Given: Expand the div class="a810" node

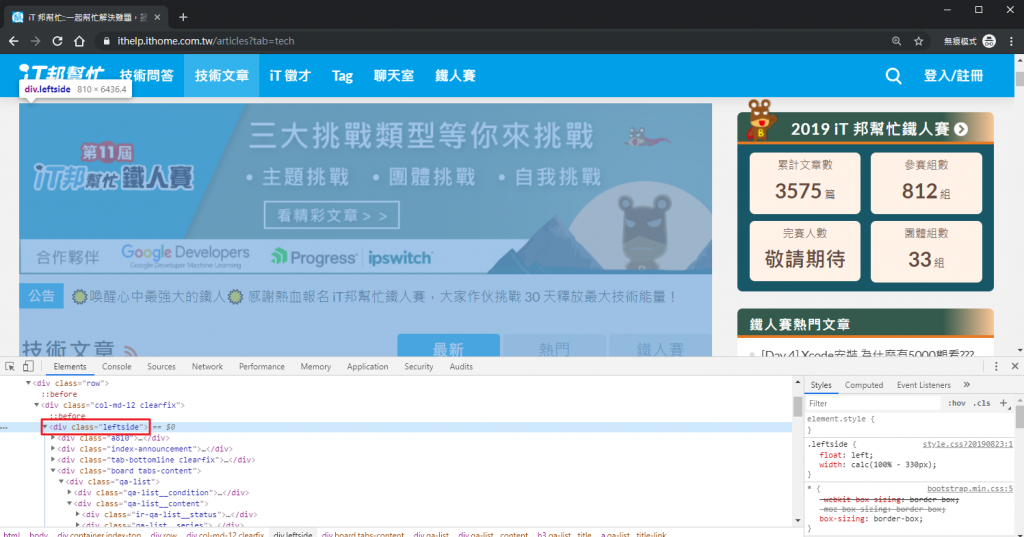Looking at the screenshot, I should 53,438.
